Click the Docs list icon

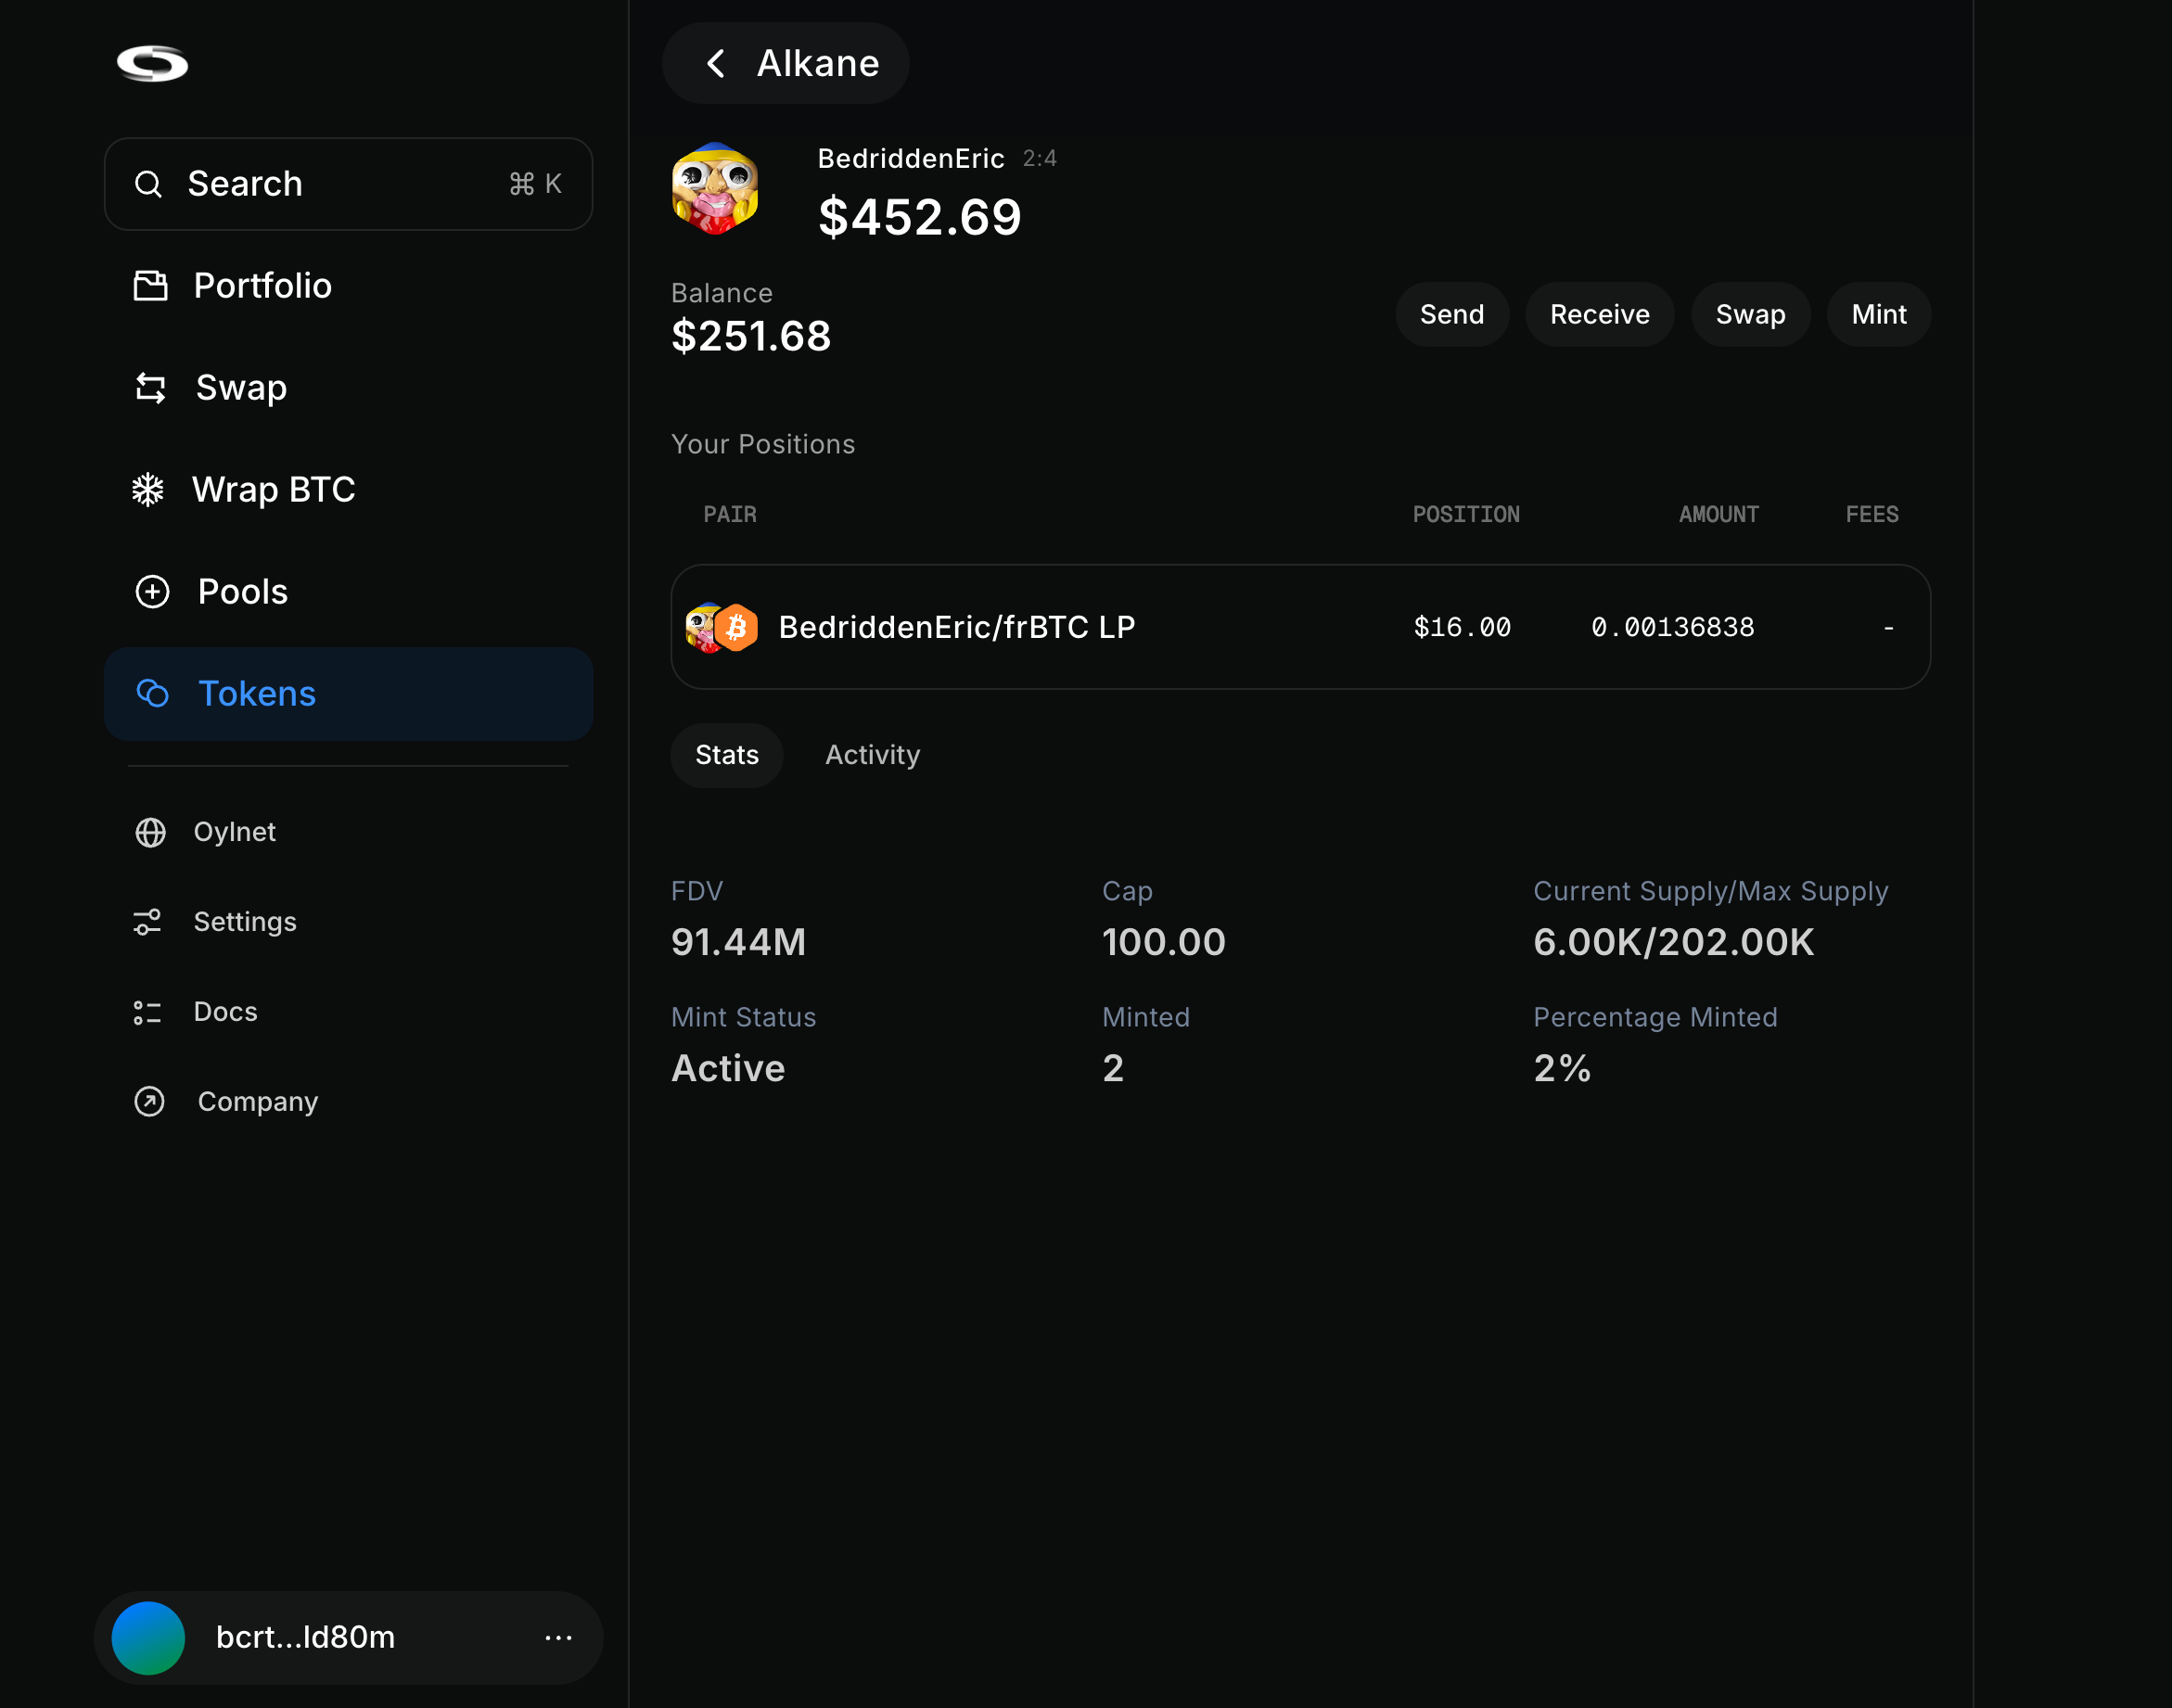click(x=147, y=1012)
